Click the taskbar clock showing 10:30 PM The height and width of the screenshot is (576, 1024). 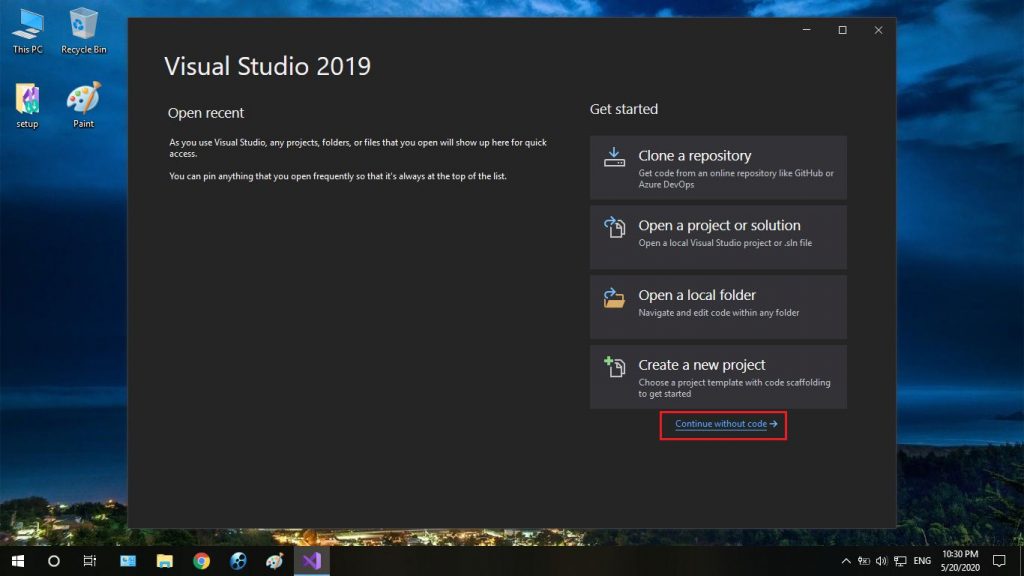pos(959,561)
